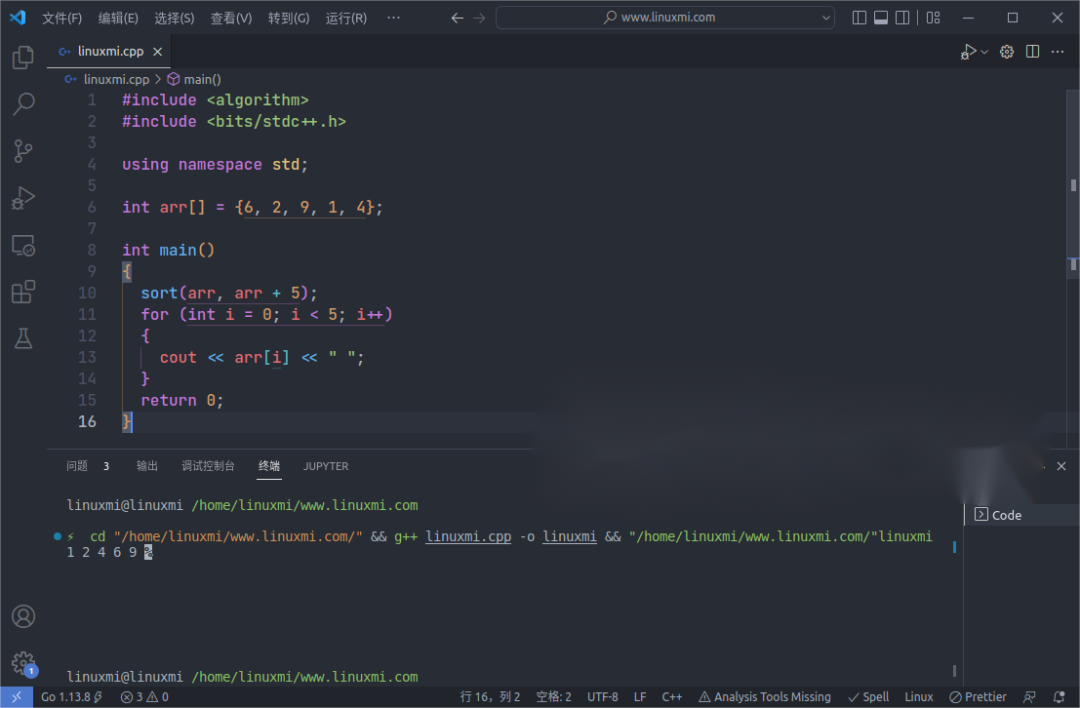Open notifications bell in status bar

pos(1059,697)
